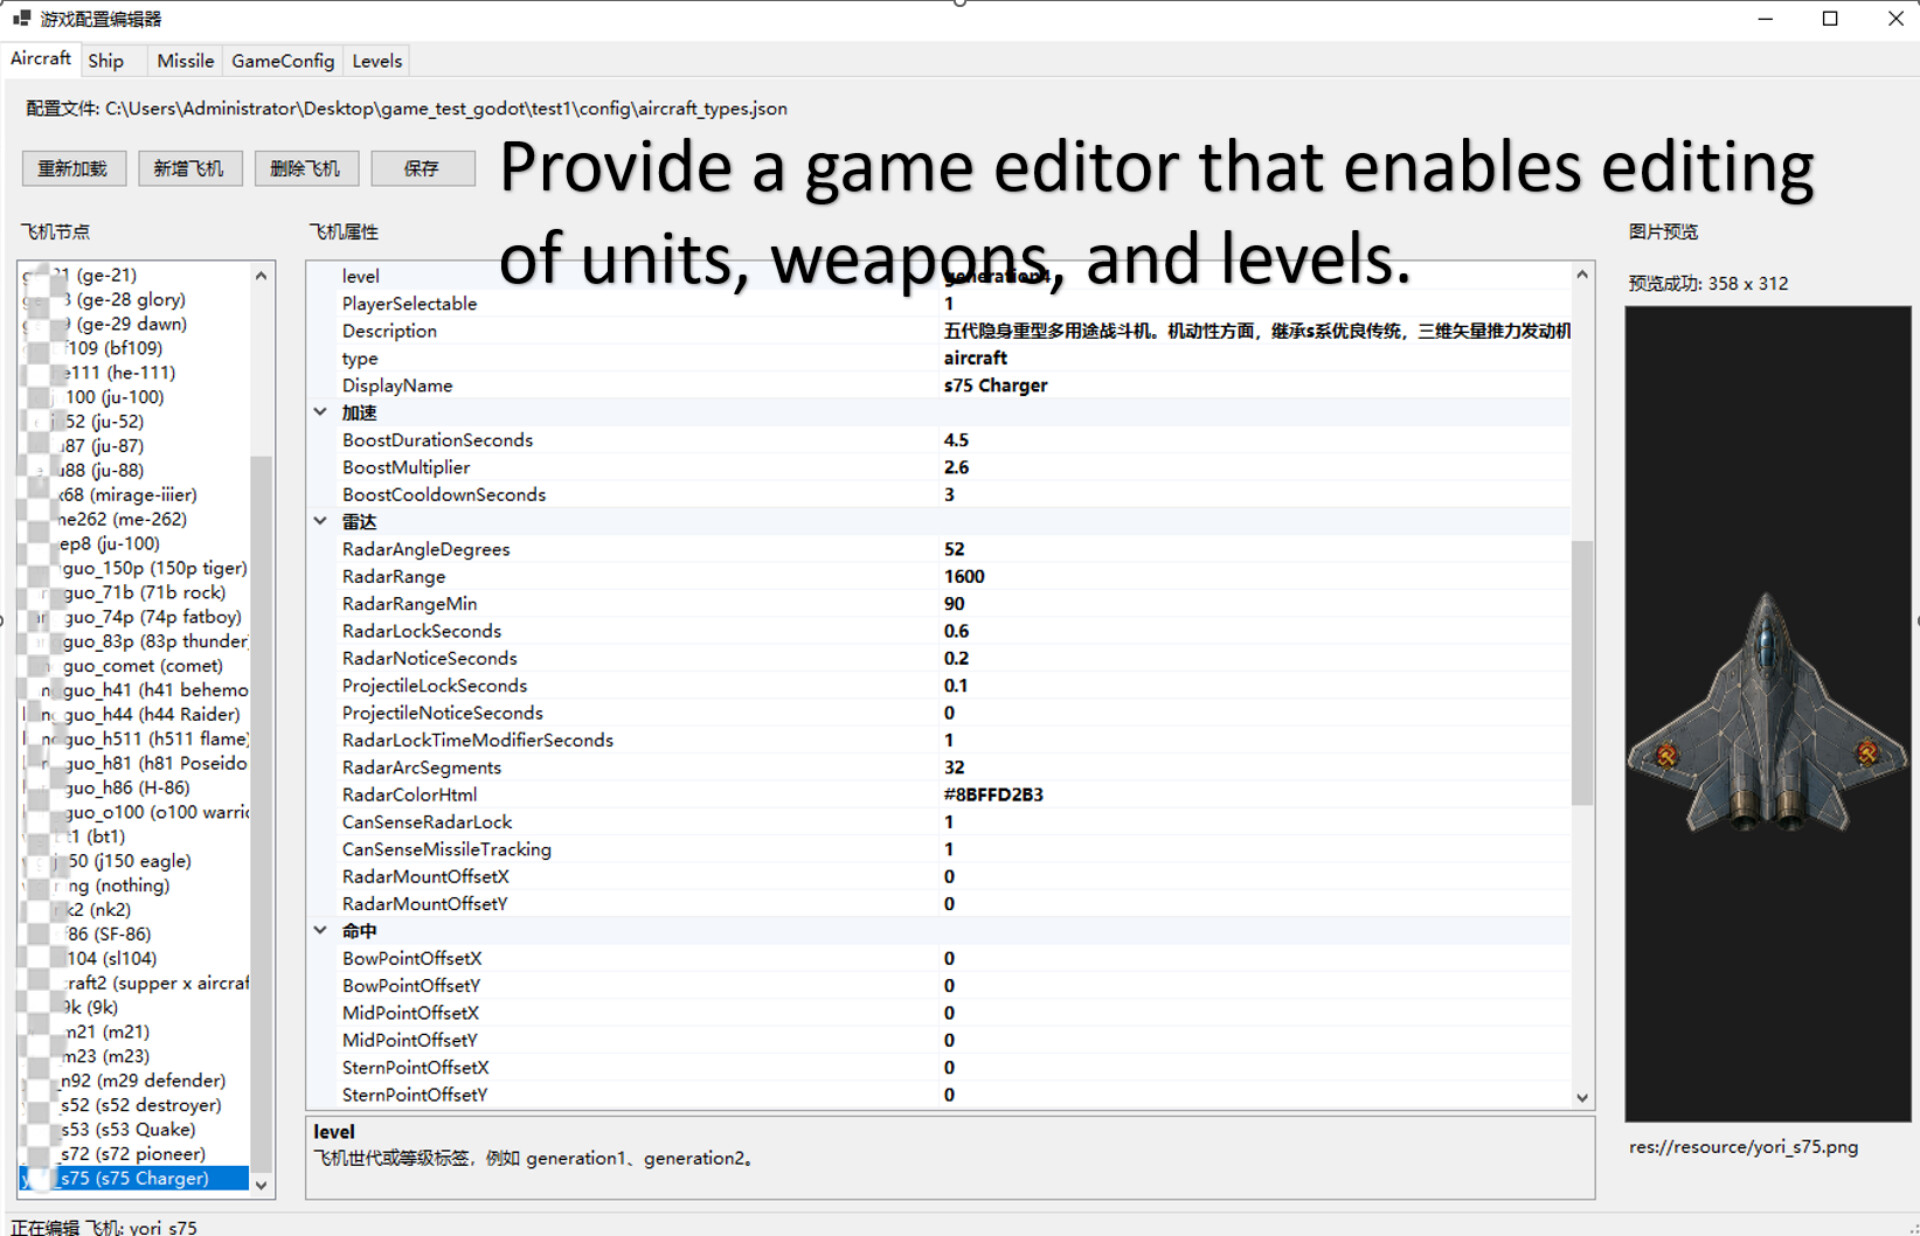Click the 新增飞机 add aircraft button

[x=189, y=168]
